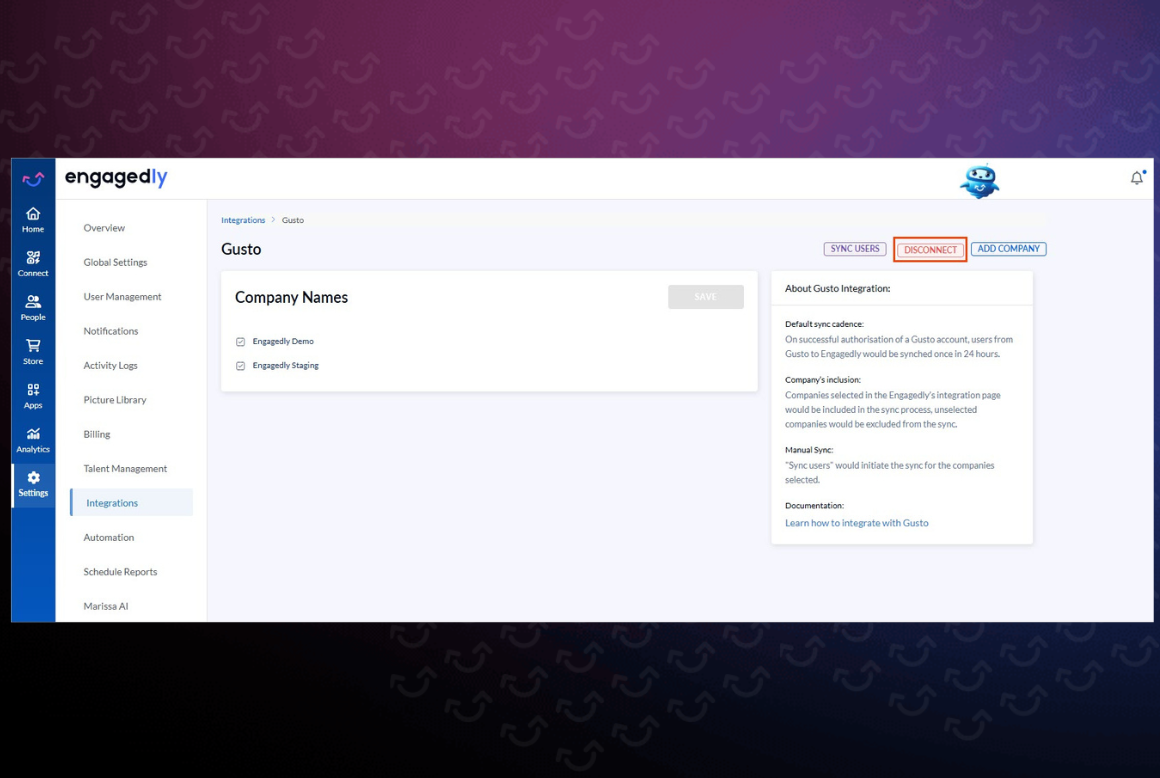This screenshot has width=1160, height=778.
Task: Click the Marissa robot mascot icon
Action: pos(979,181)
